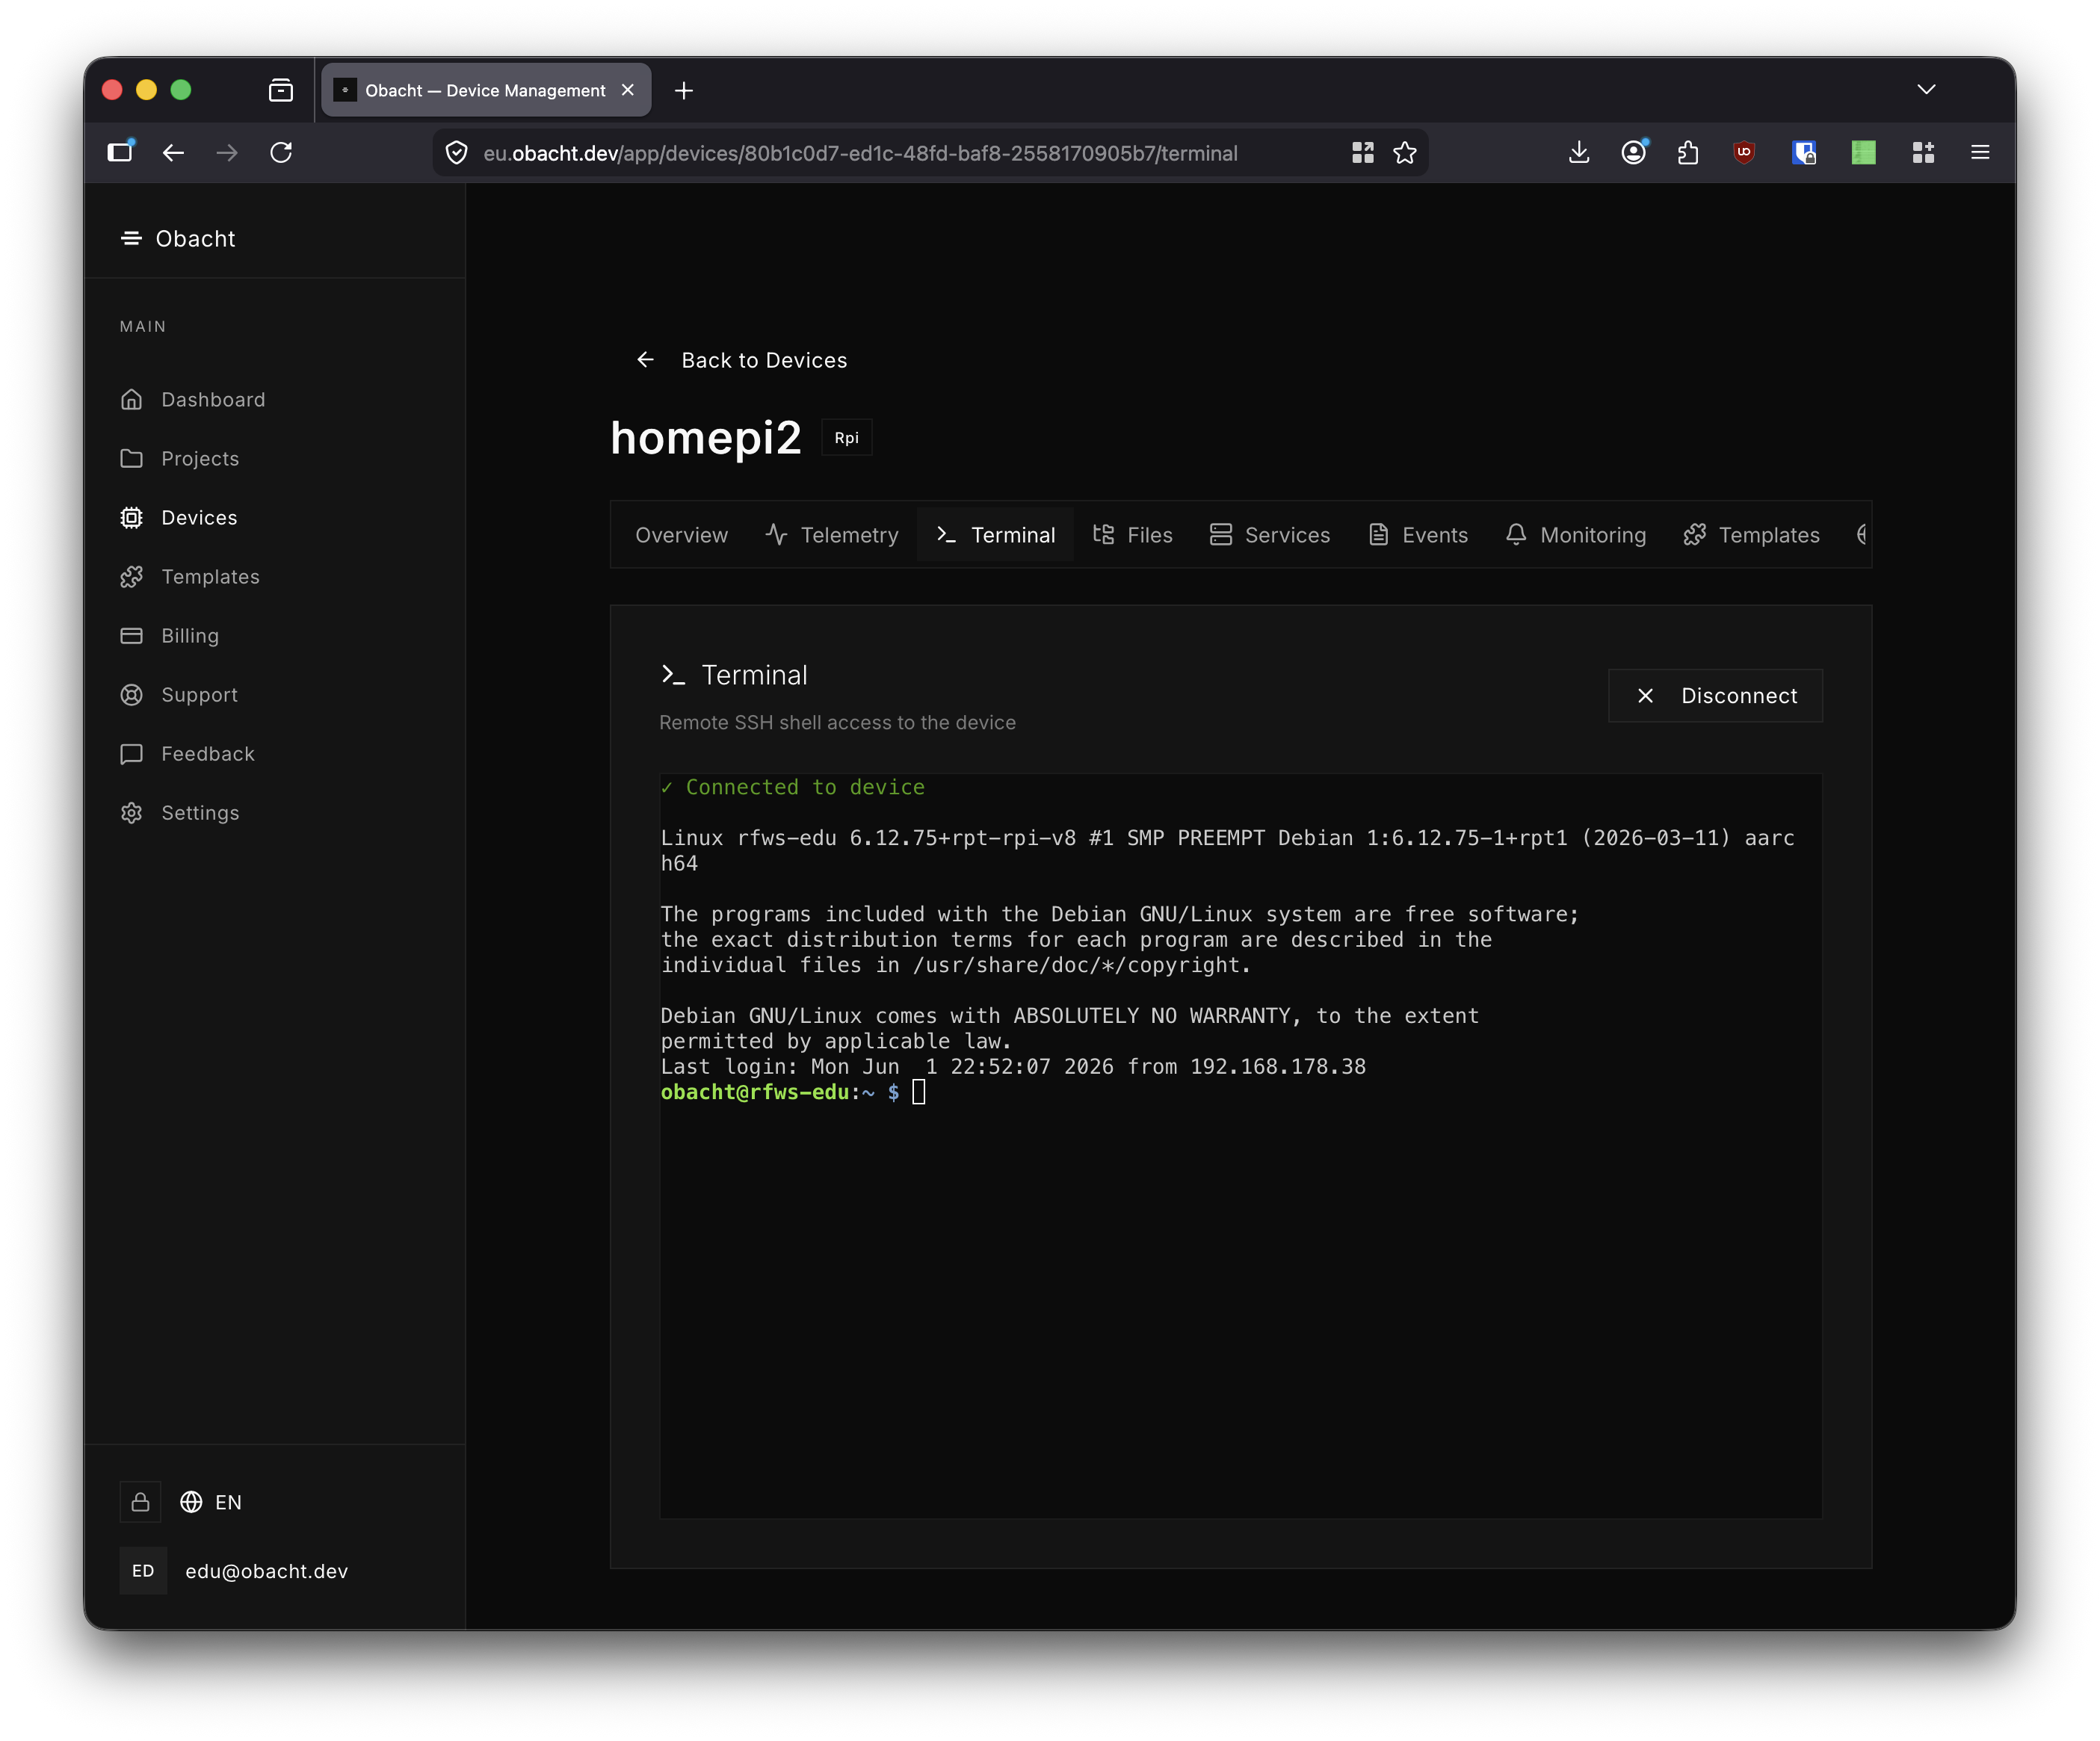2100x1741 pixels.
Task: Open Settings from the sidebar
Action: coord(180,813)
